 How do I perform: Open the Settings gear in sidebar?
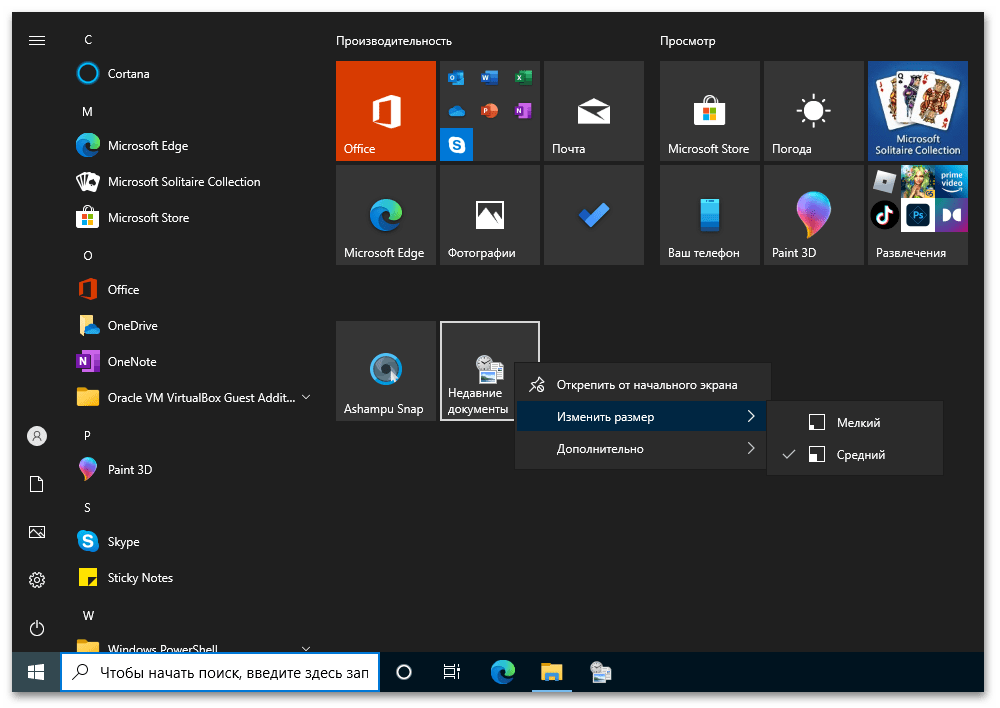(37, 580)
